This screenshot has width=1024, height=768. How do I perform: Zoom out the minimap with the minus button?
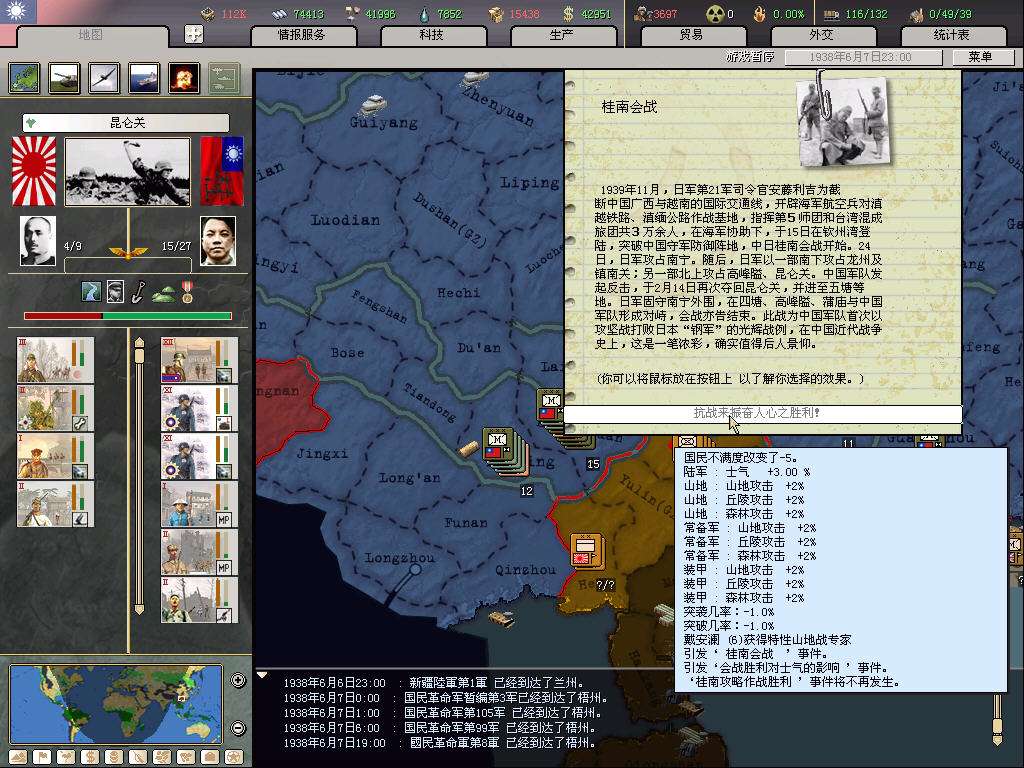pyautogui.click(x=238, y=728)
